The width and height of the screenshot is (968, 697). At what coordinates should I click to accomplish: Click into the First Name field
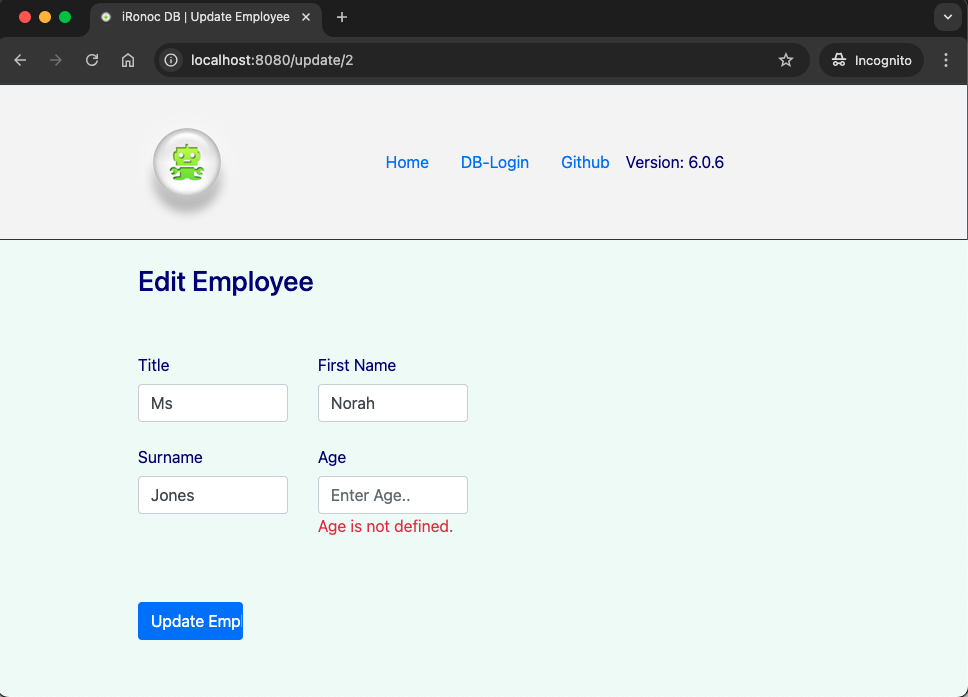393,403
